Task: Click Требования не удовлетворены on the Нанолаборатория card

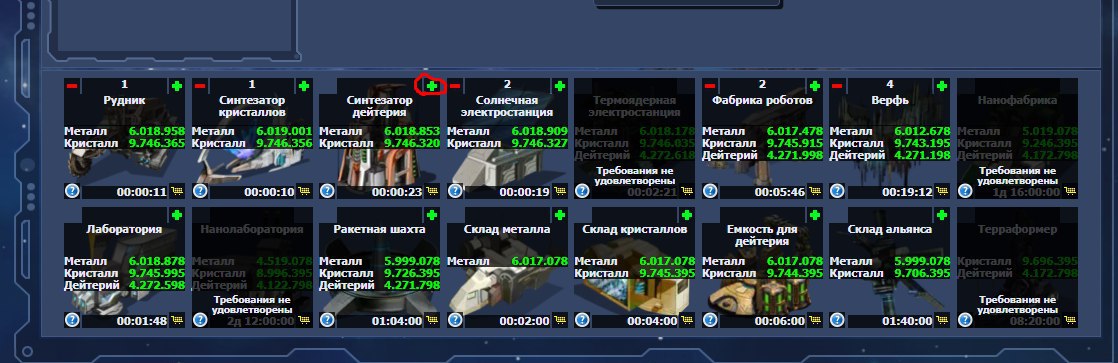Action: click(x=252, y=305)
